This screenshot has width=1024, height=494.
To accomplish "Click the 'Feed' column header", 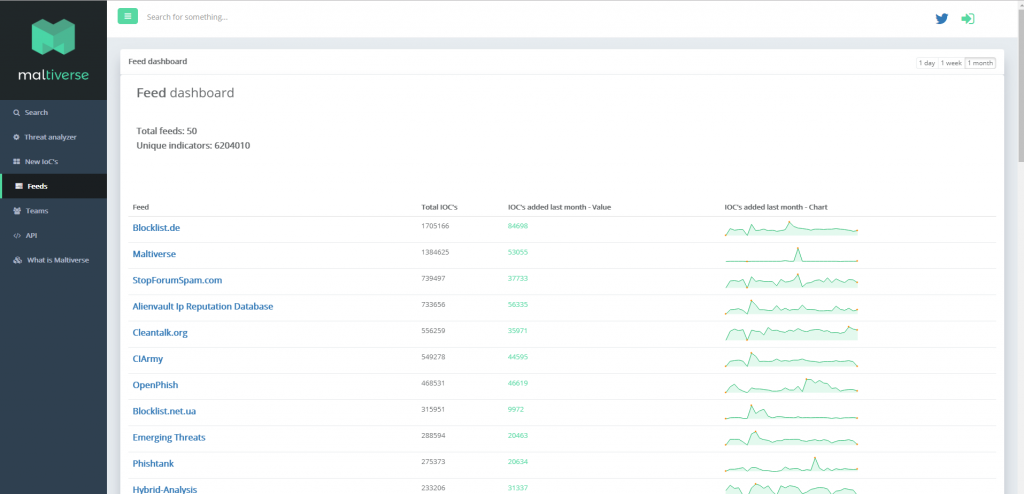I will [140, 207].
